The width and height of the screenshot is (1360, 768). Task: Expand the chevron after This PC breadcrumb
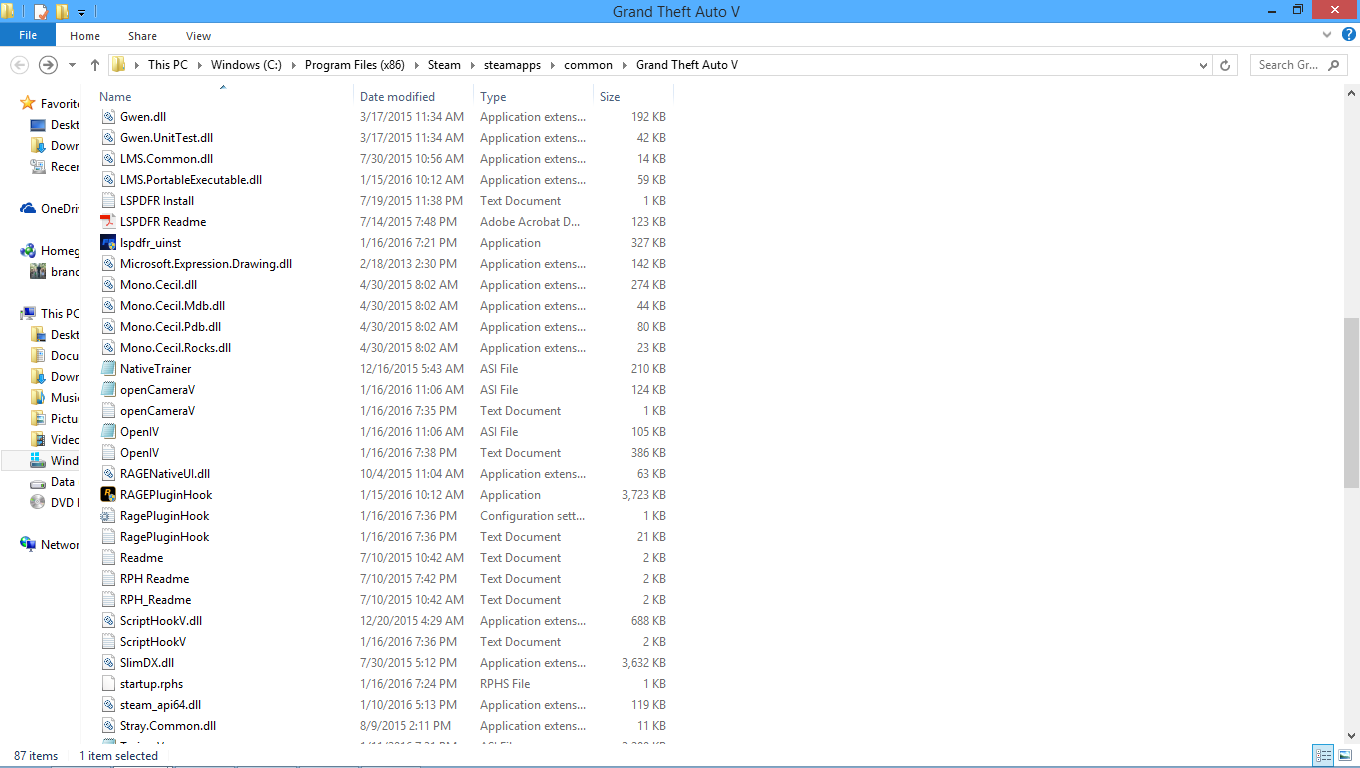(x=199, y=65)
